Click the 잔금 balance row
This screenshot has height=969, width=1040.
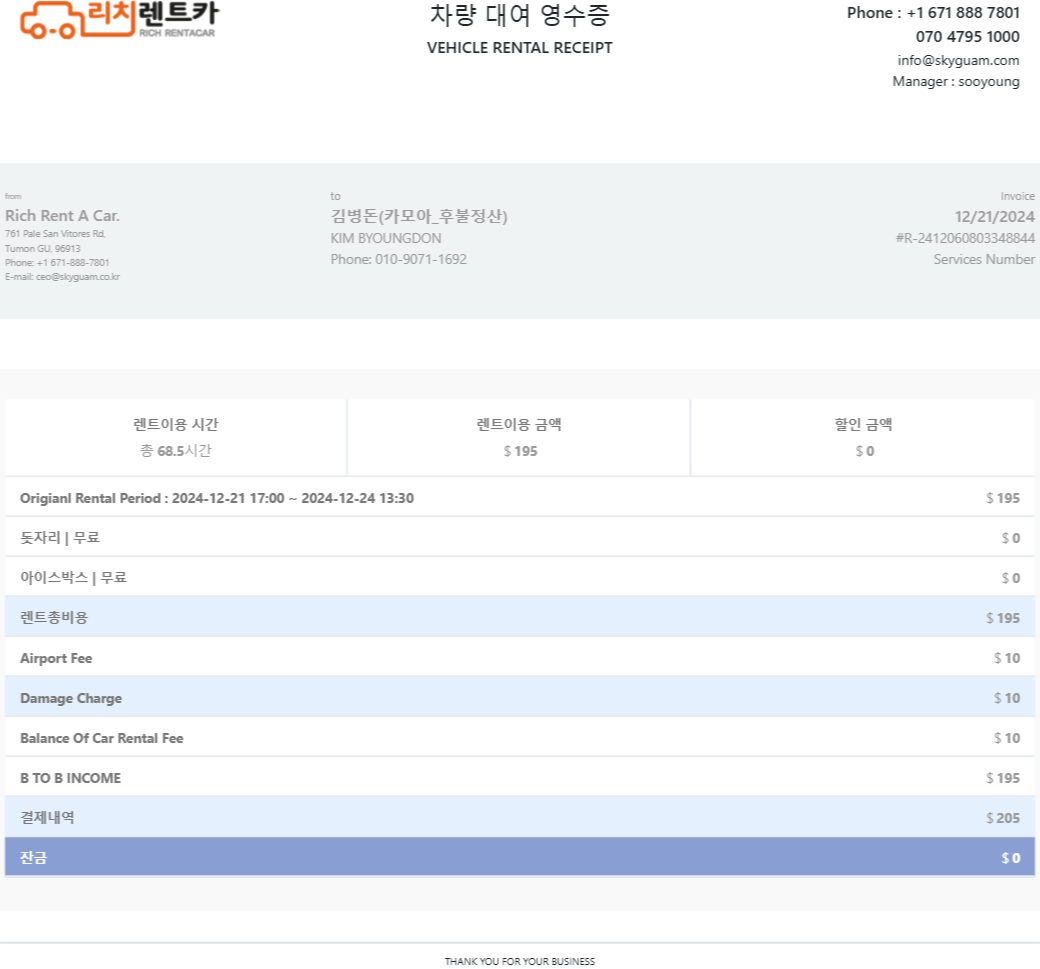519,858
